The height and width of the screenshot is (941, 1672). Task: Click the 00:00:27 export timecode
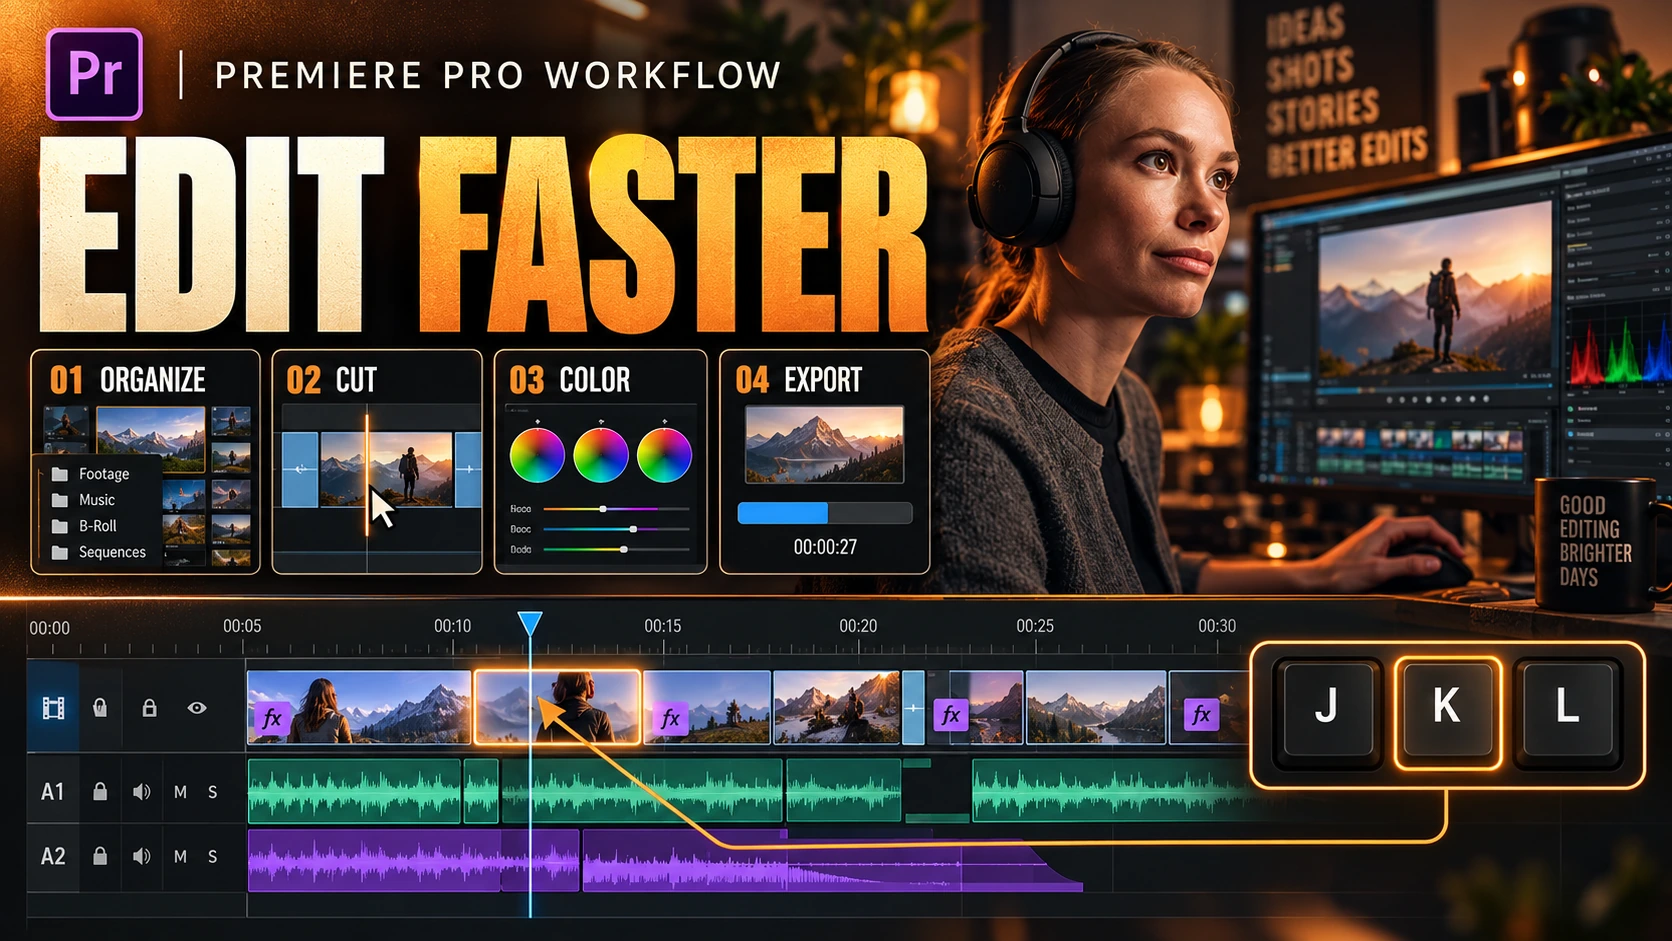[825, 547]
